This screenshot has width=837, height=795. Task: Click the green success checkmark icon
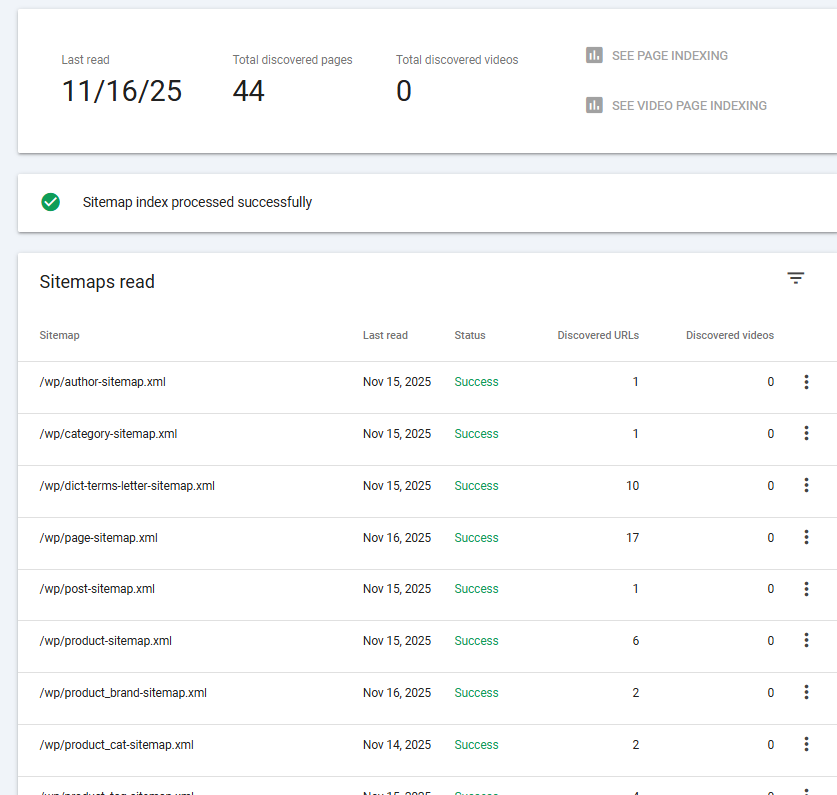(51, 202)
